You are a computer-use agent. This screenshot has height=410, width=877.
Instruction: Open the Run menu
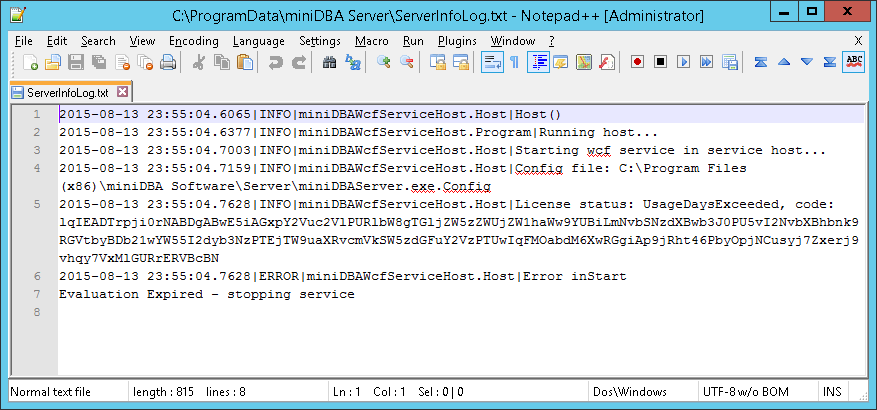click(x=413, y=41)
